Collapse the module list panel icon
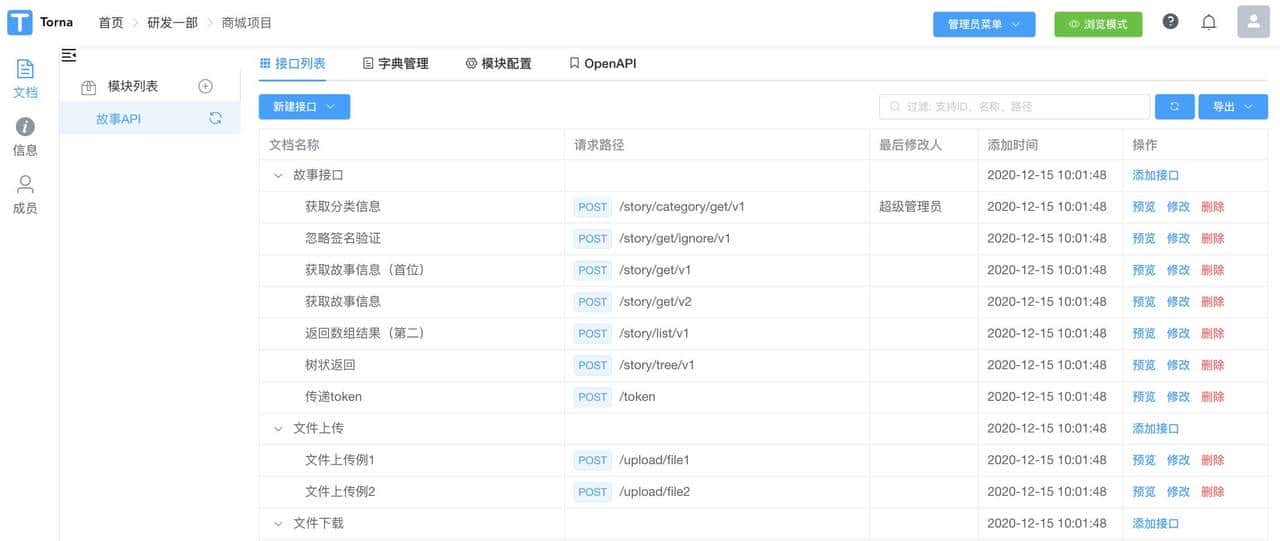1280x541 pixels. (69, 55)
